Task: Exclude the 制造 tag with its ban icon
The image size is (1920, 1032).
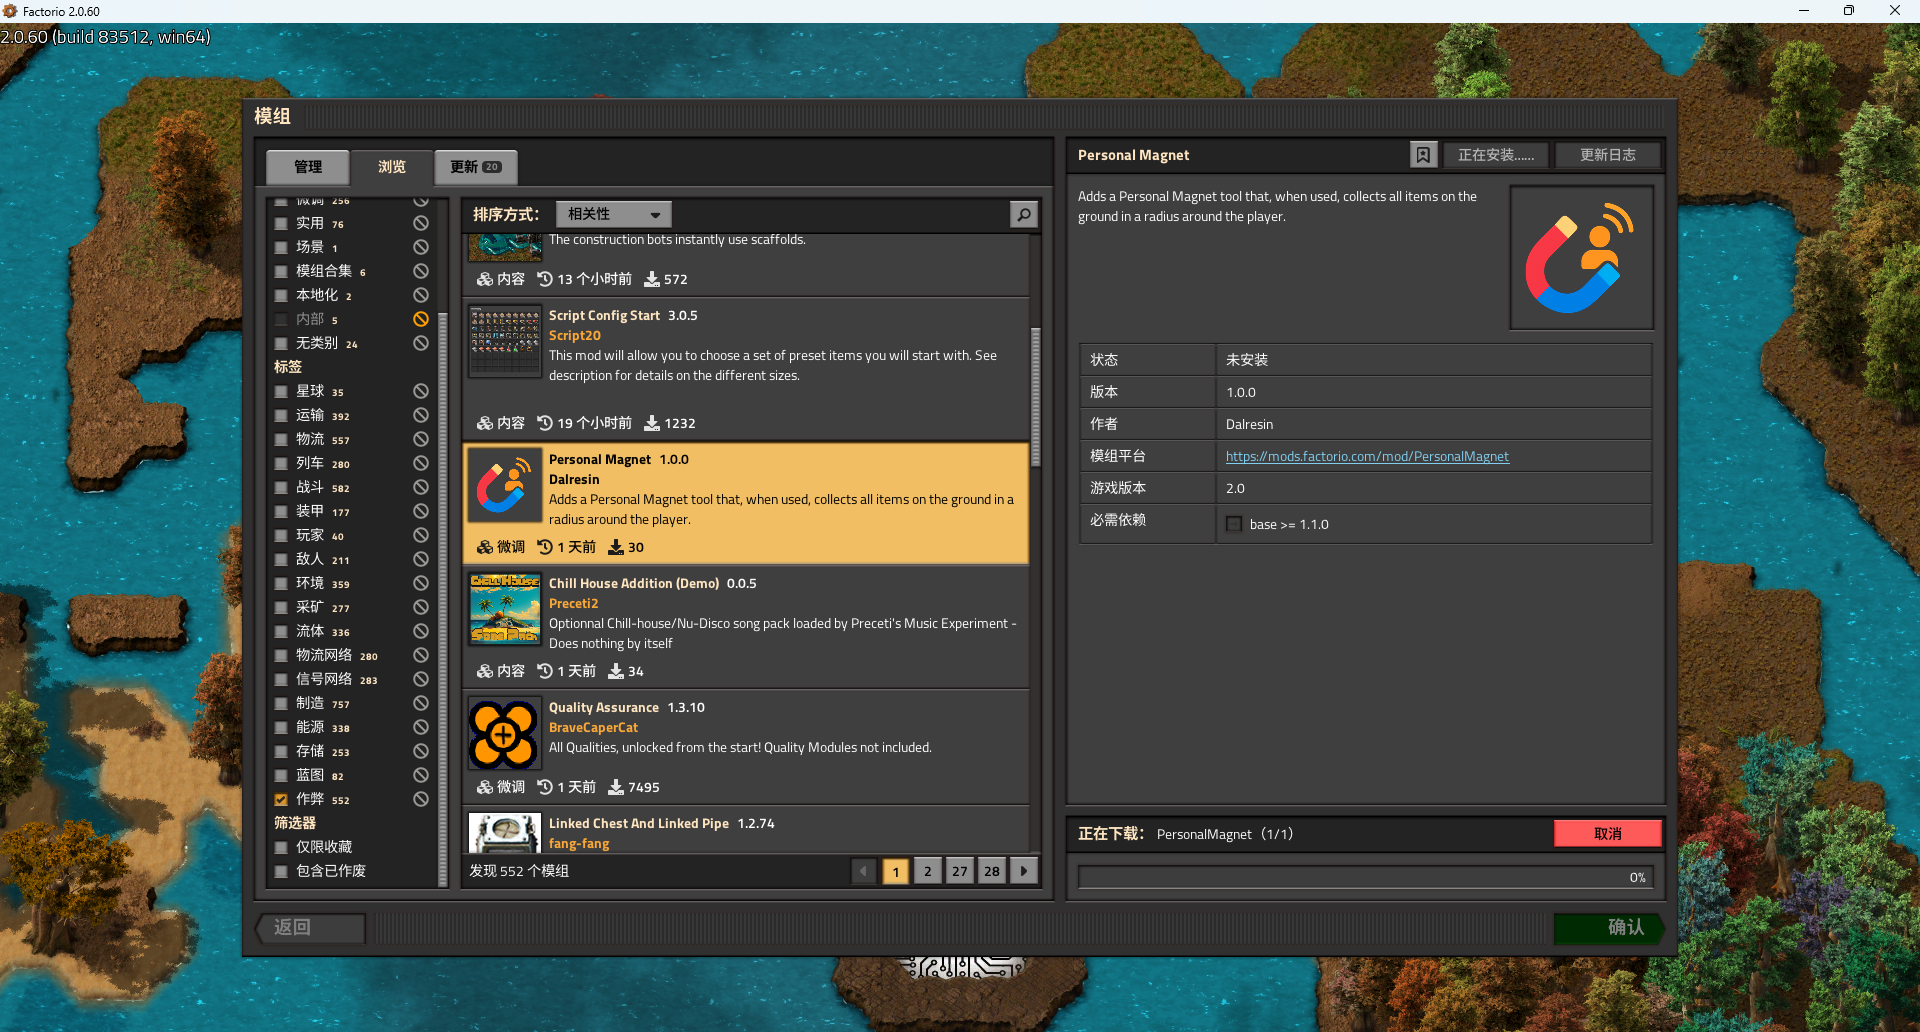Action: 421,703
